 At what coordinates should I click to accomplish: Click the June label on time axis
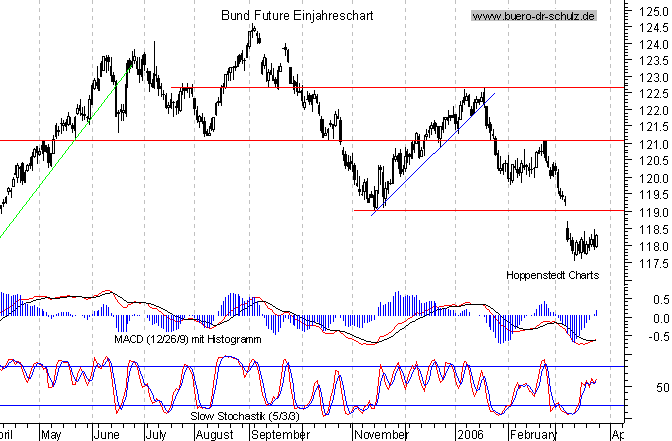(108, 435)
